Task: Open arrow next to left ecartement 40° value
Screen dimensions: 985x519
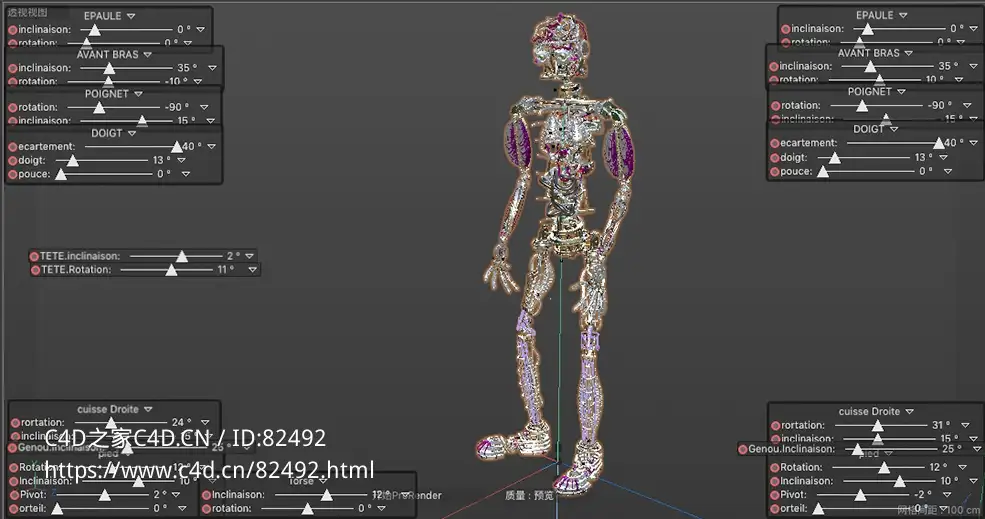Action: click(212, 146)
